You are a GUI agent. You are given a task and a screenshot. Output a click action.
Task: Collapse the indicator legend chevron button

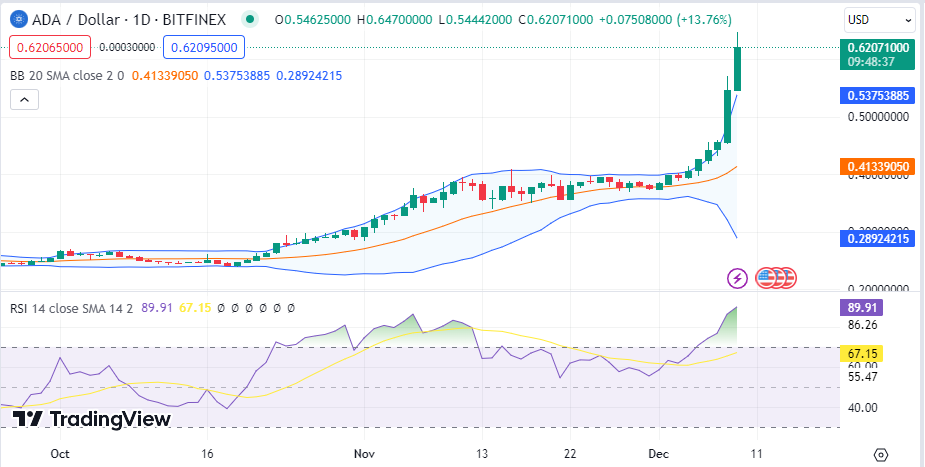[24, 100]
